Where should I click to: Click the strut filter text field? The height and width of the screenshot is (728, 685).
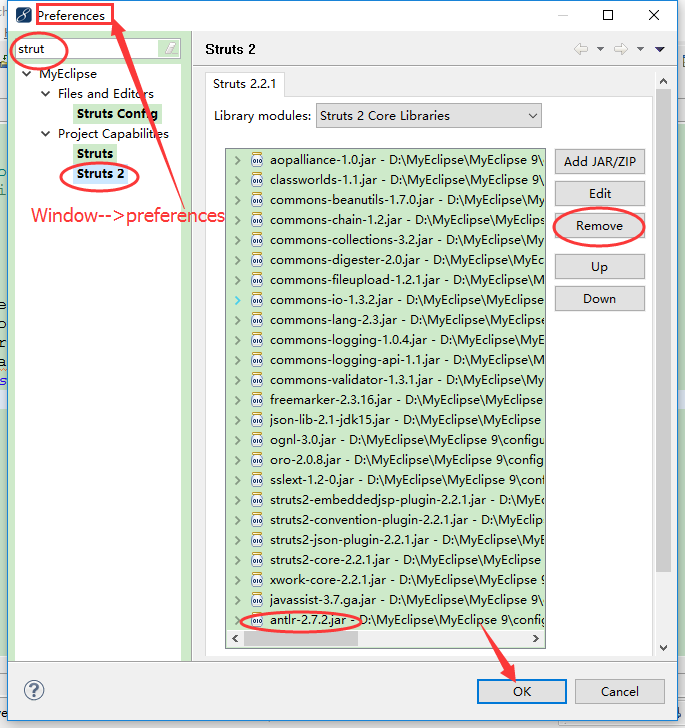point(86,49)
